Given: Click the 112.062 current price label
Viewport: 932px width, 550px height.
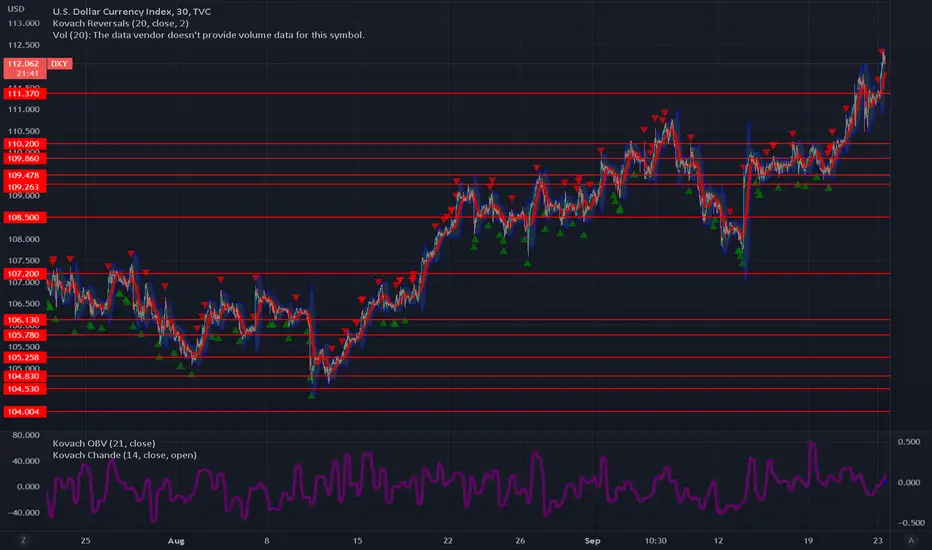Looking at the screenshot, I should (23, 64).
